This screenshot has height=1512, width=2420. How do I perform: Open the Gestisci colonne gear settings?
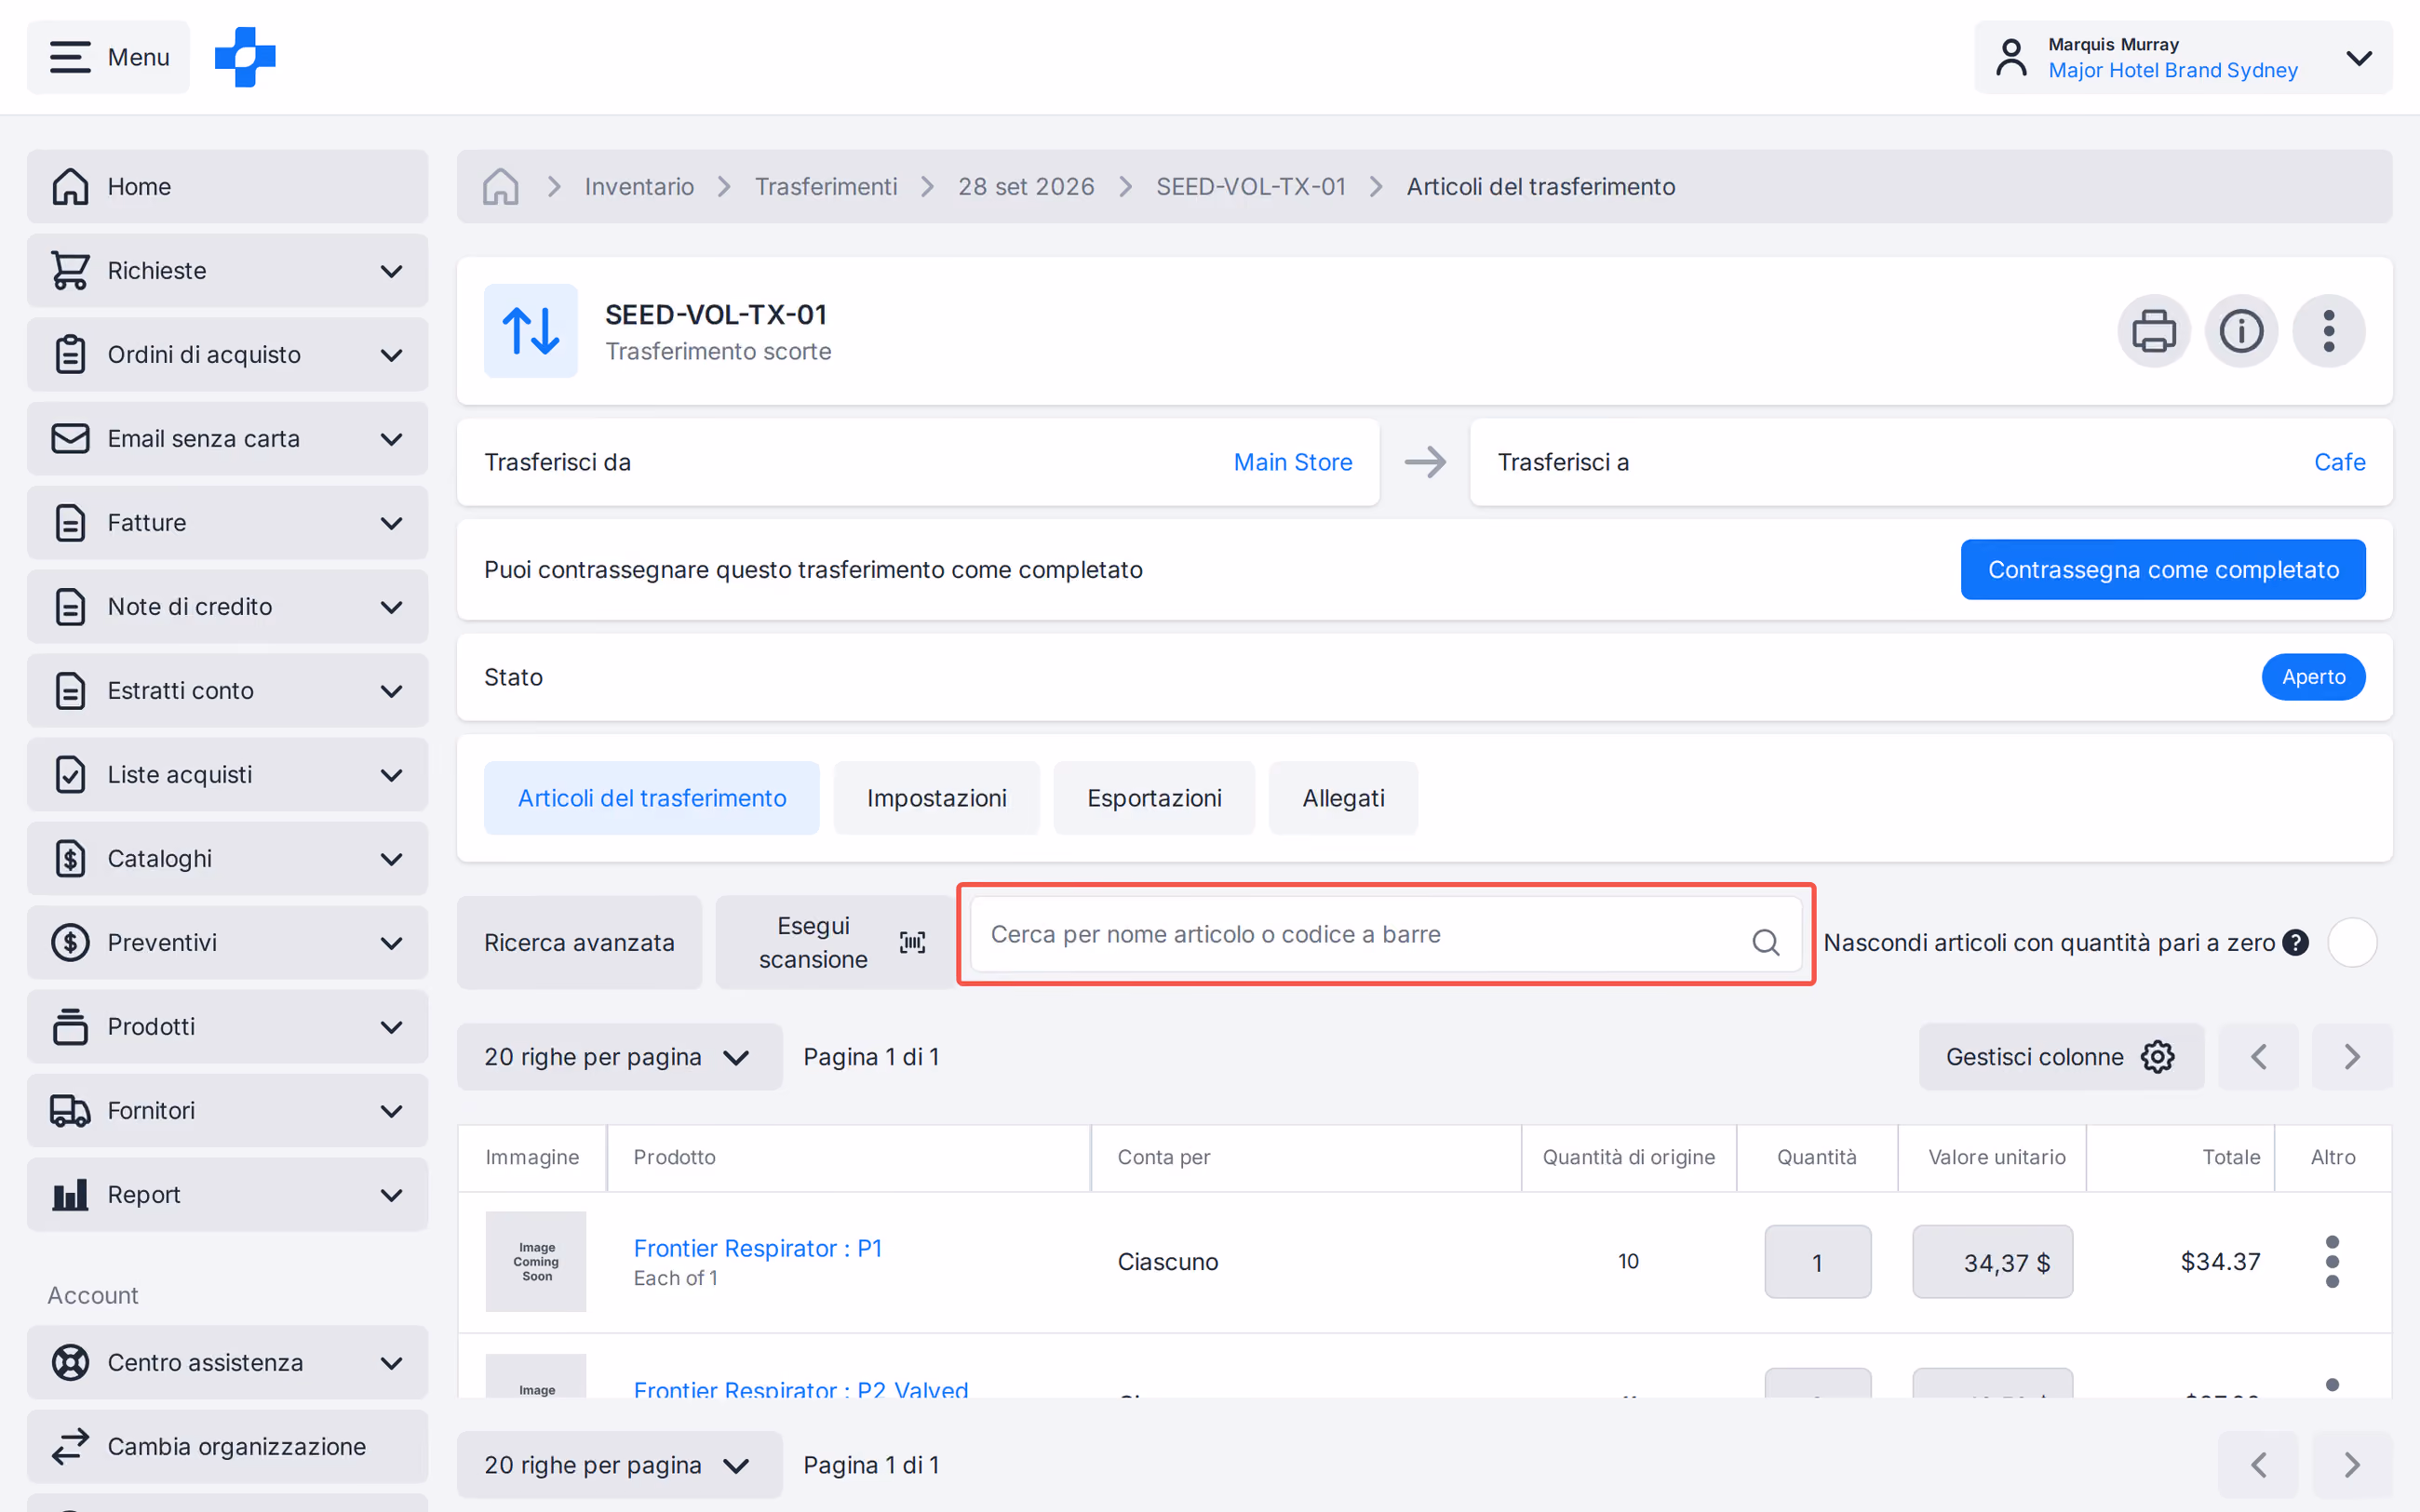click(x=2157, y=1057)
